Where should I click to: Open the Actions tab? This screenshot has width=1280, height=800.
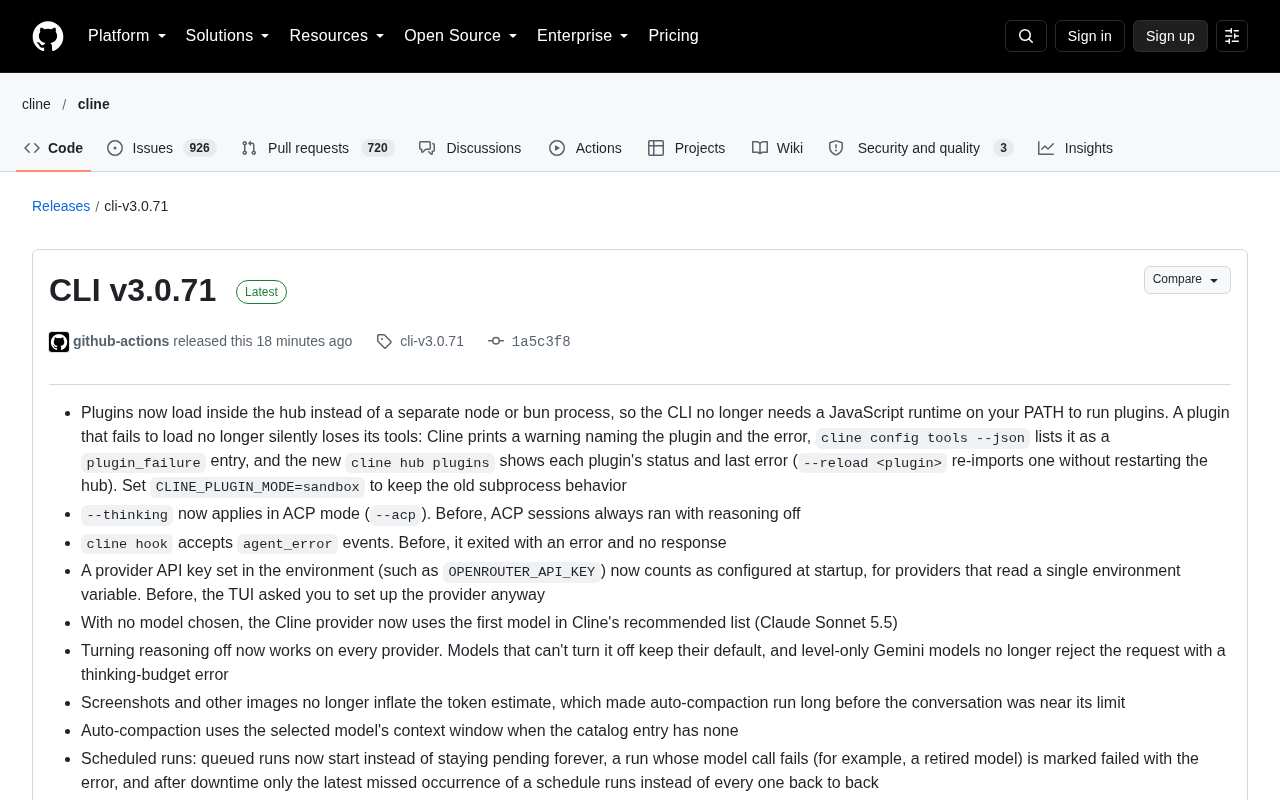click(585, 148)
